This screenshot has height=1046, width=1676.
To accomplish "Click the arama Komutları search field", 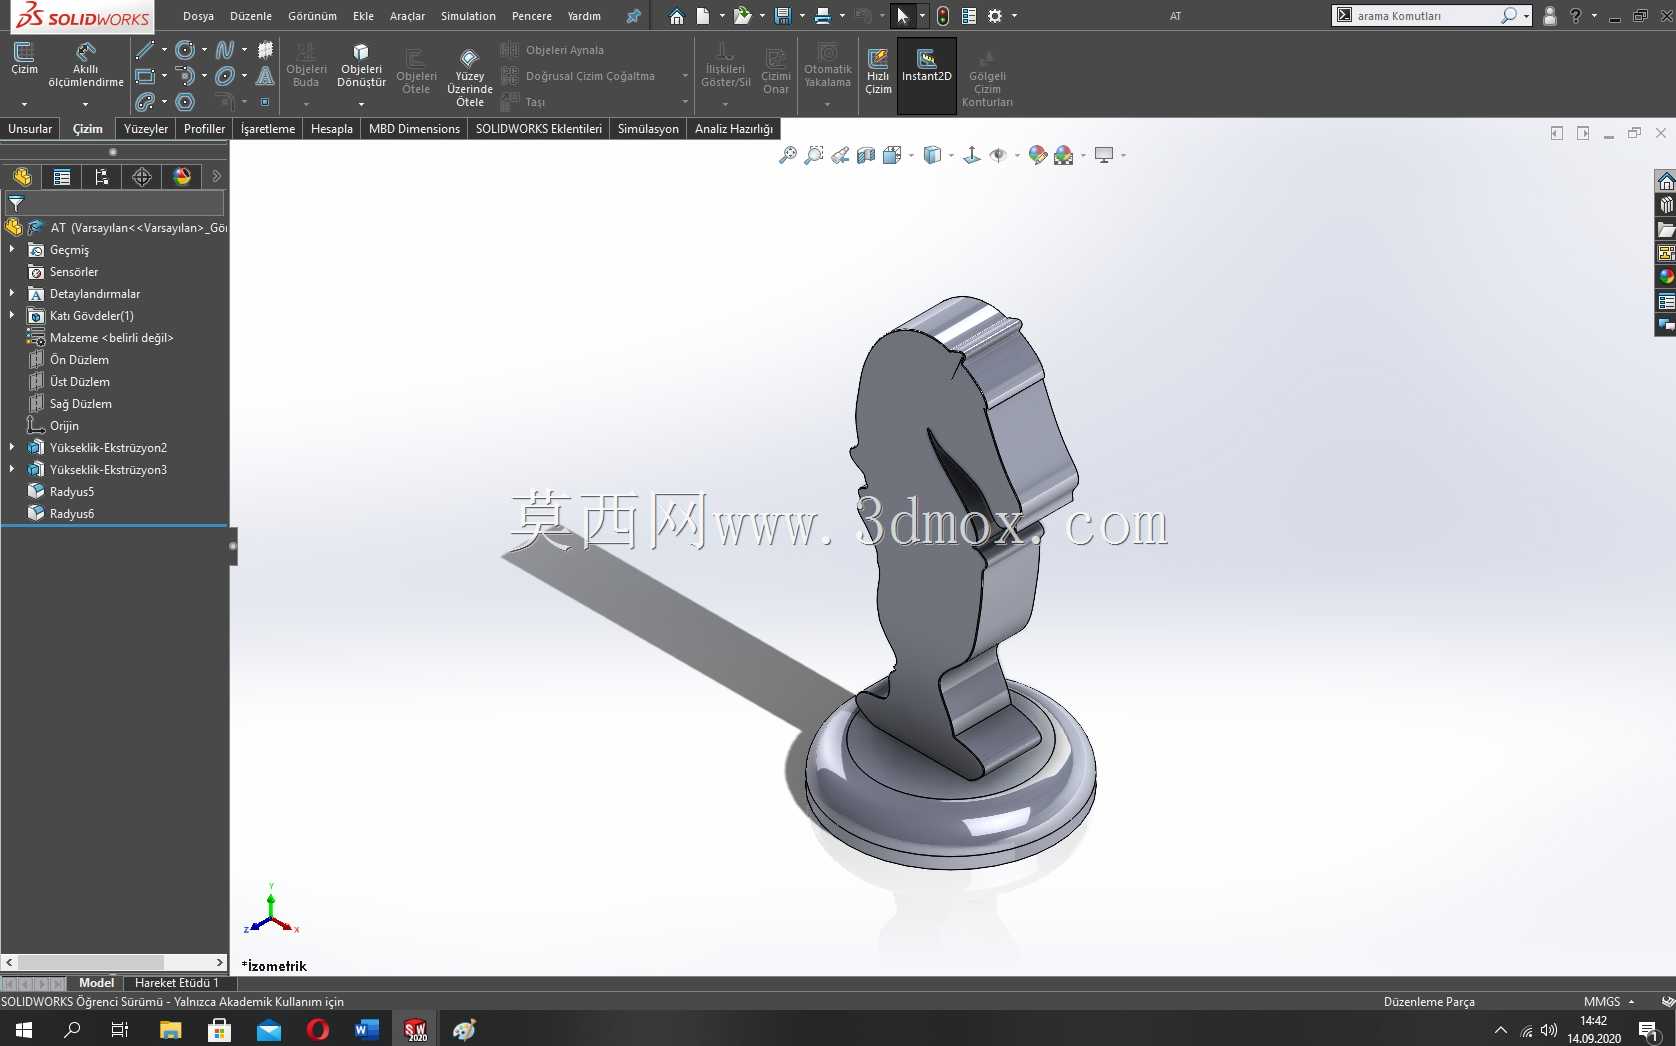I will 1432,16.
